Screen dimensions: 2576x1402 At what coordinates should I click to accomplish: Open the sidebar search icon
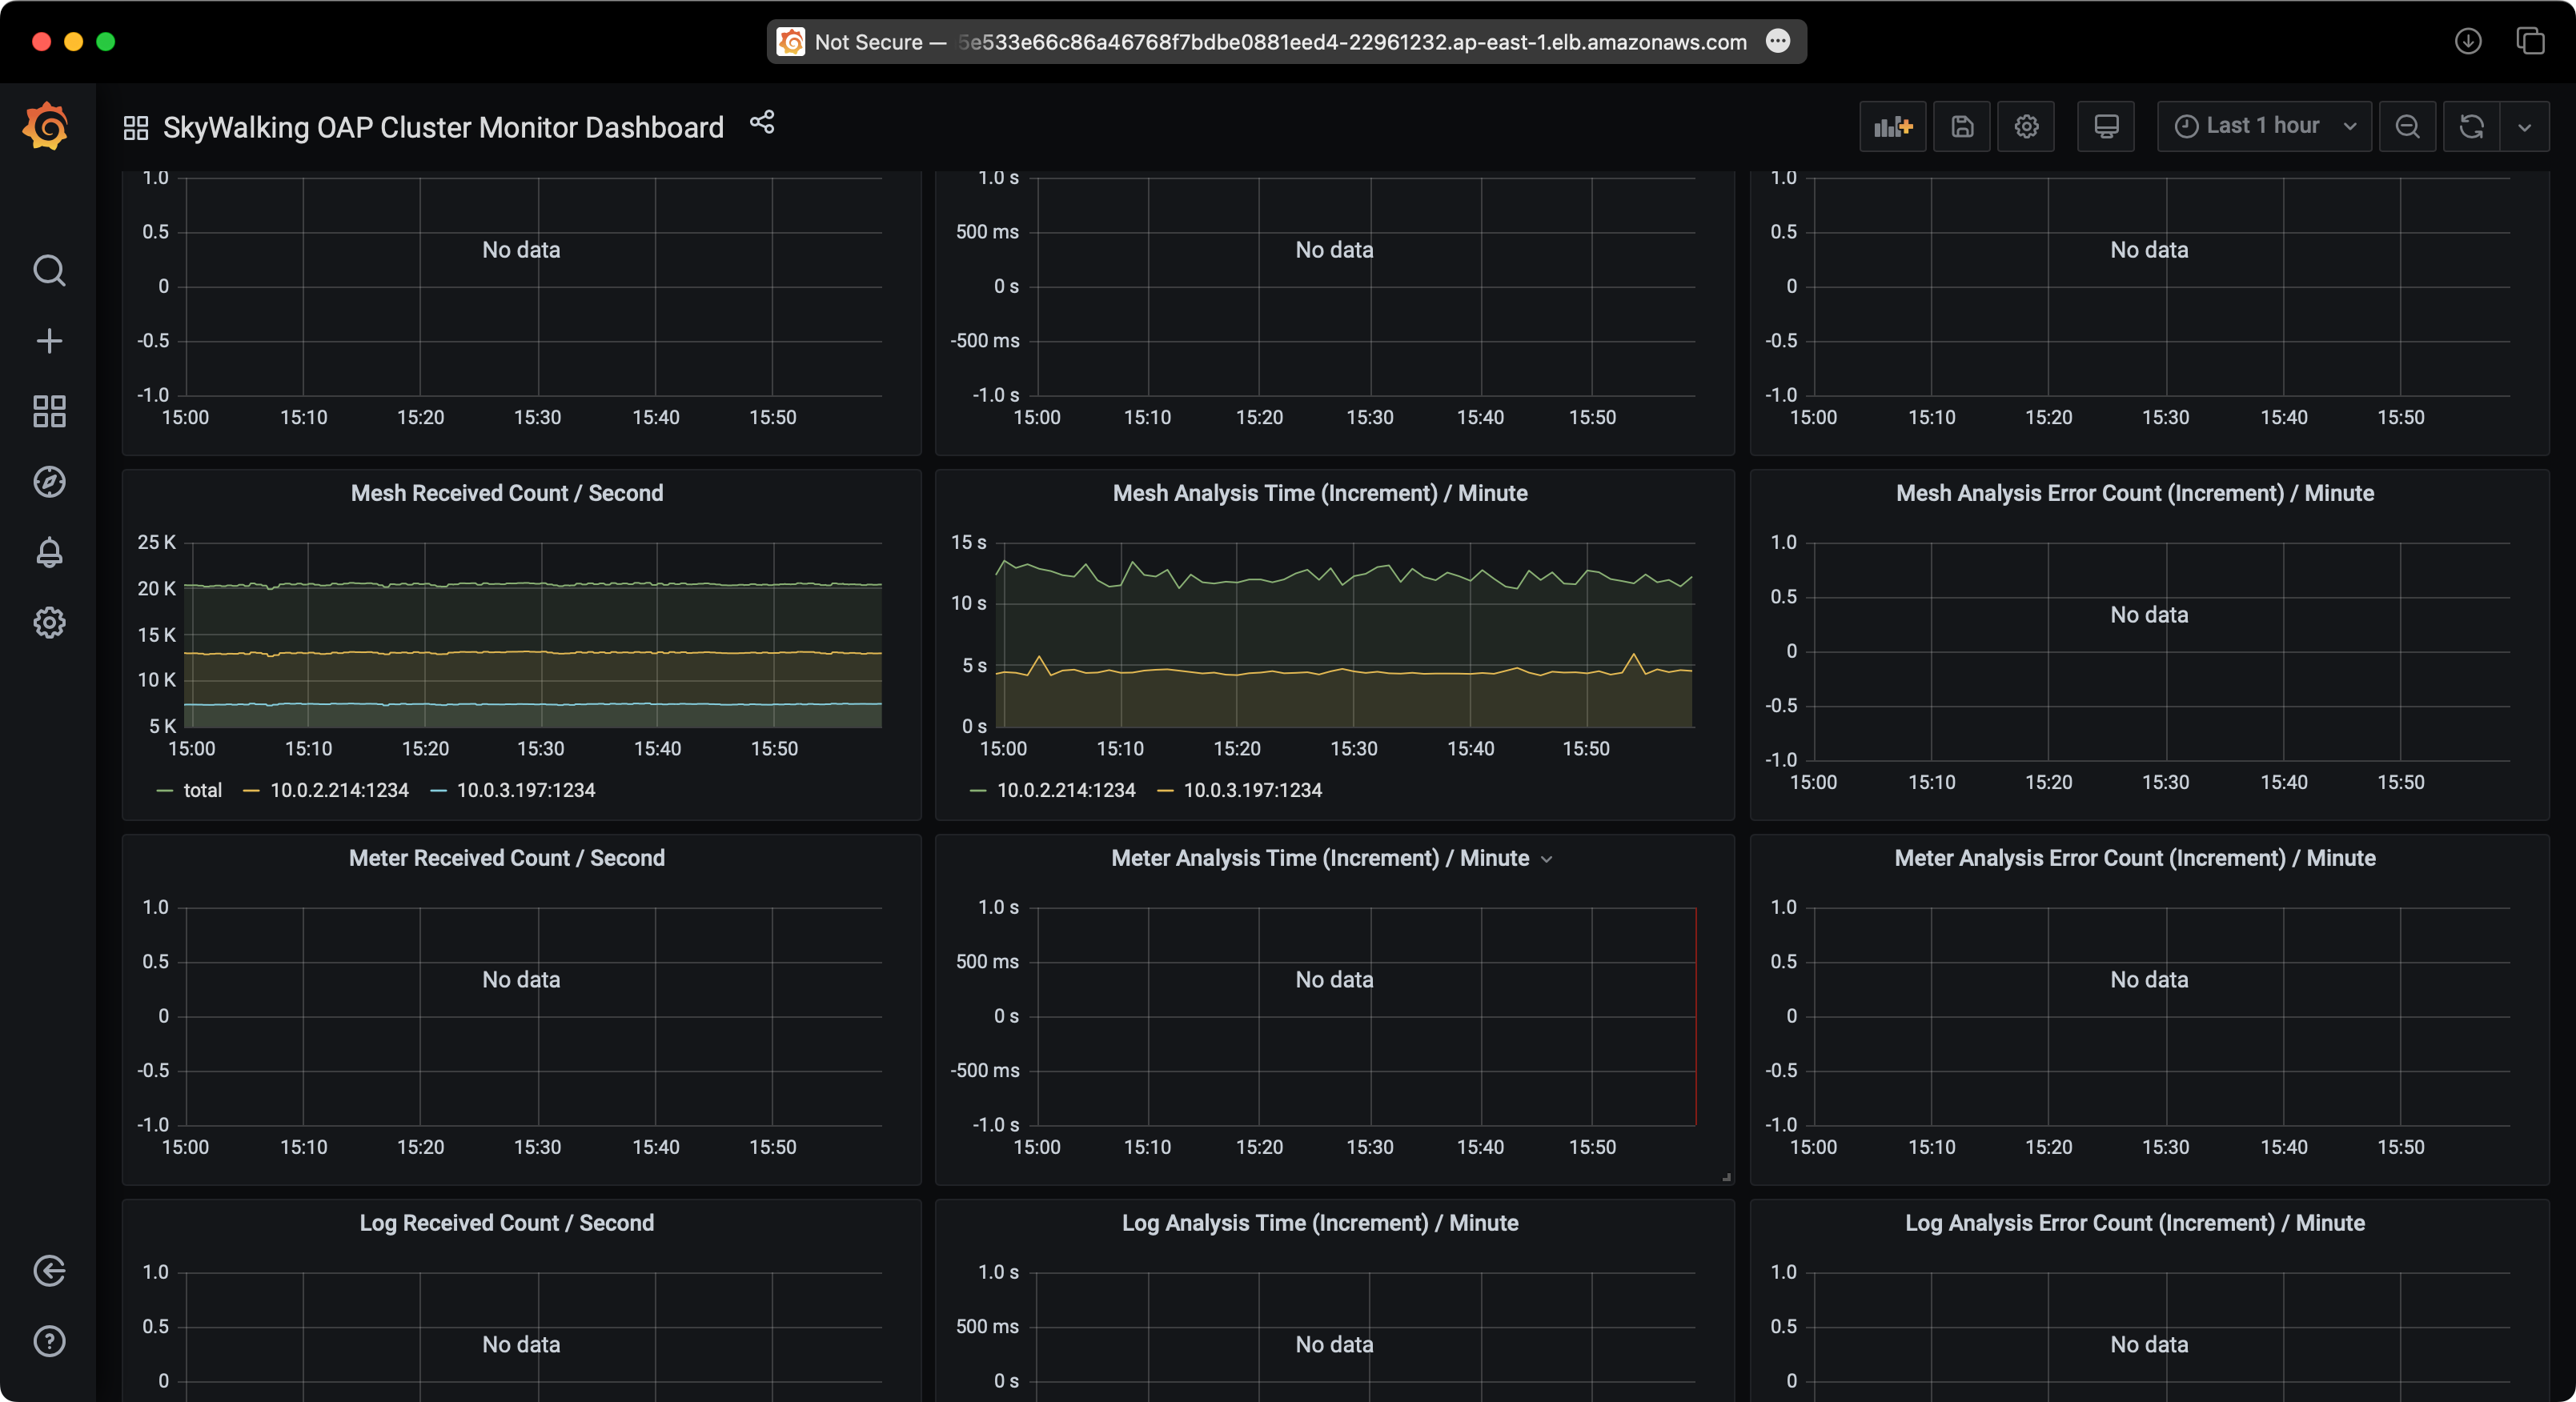[49, 271]
